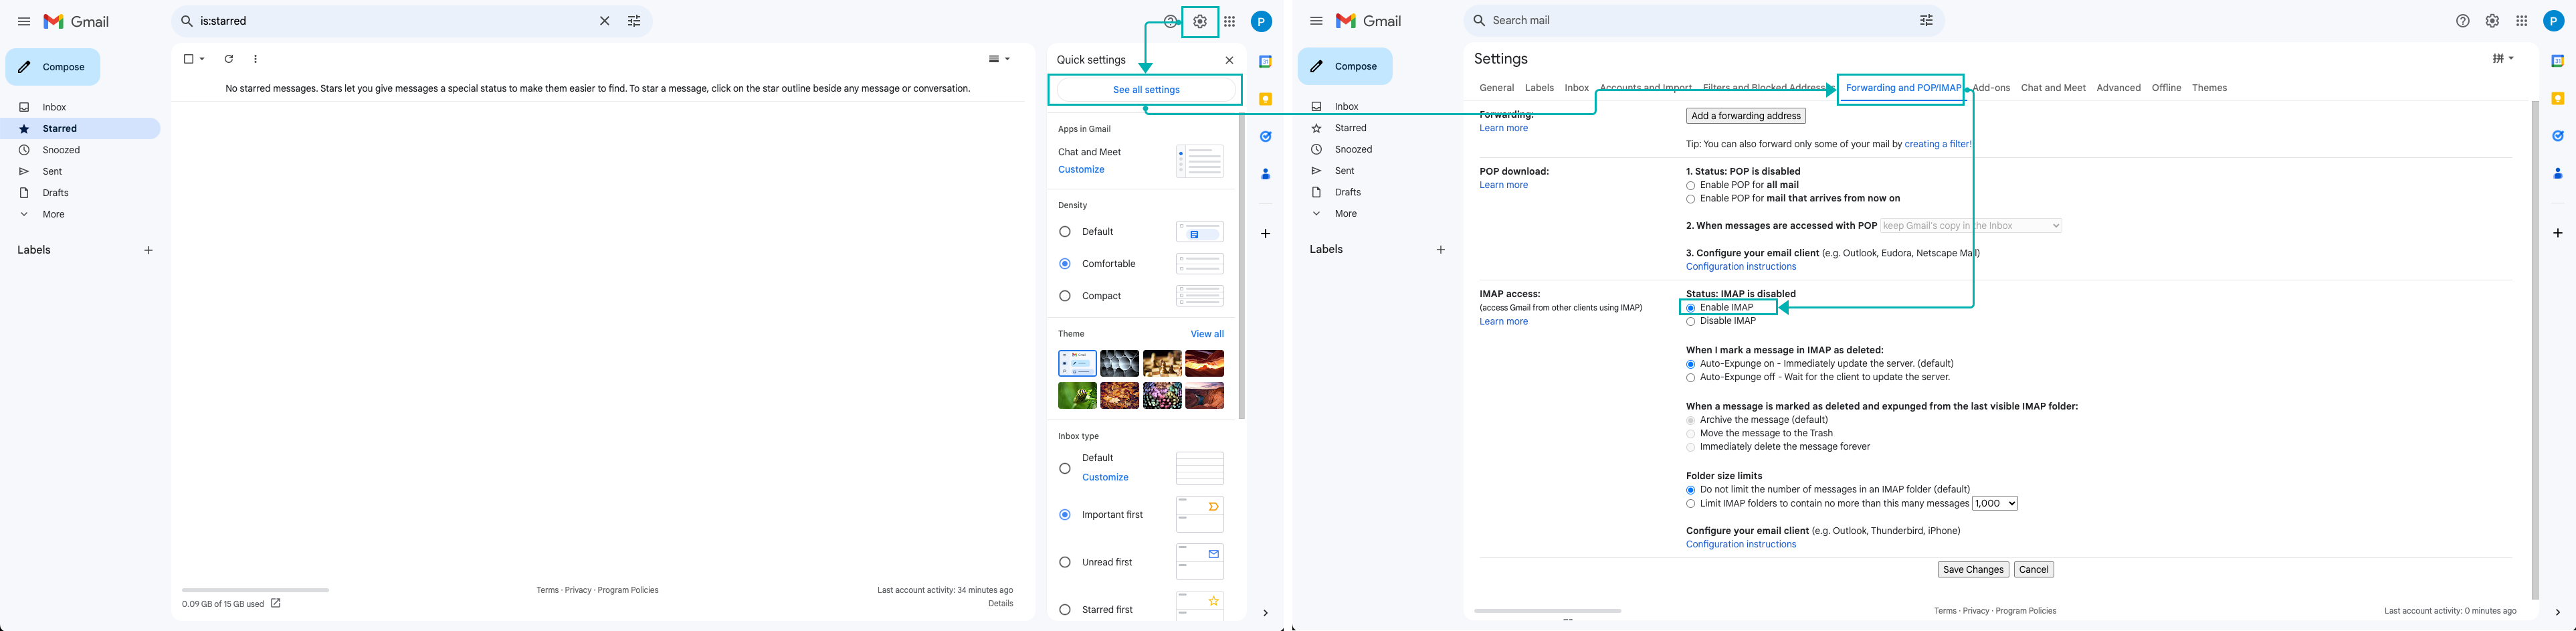Show search options beside is:starred search
2576x631 pixels.
[634, 21]
